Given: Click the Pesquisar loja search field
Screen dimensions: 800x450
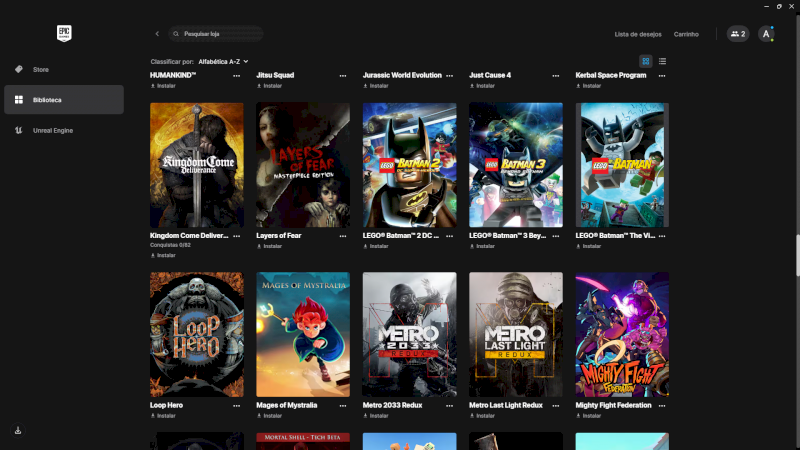Looking at the screenshot, I should (220, 34).
